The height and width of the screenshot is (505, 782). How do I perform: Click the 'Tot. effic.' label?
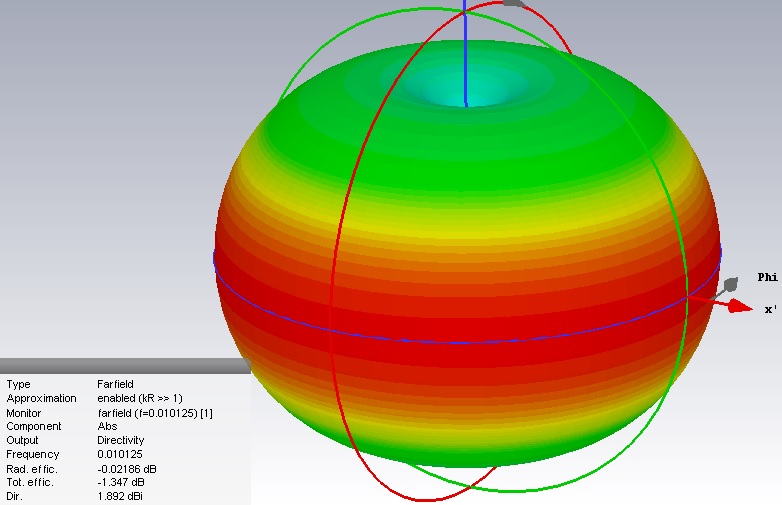(29, 482)
